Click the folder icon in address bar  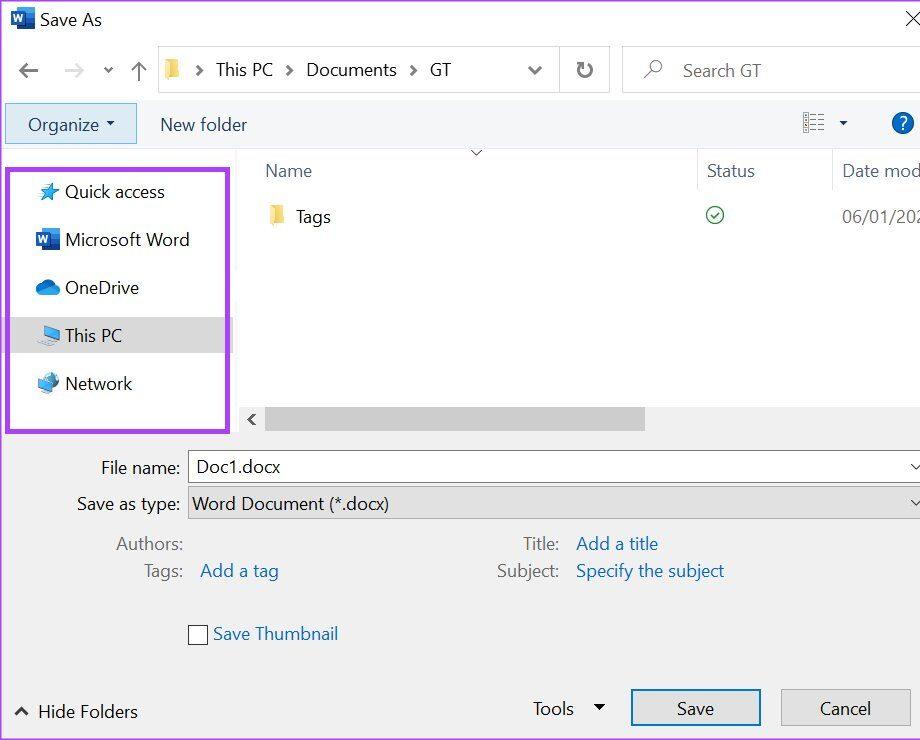(172, 69)
